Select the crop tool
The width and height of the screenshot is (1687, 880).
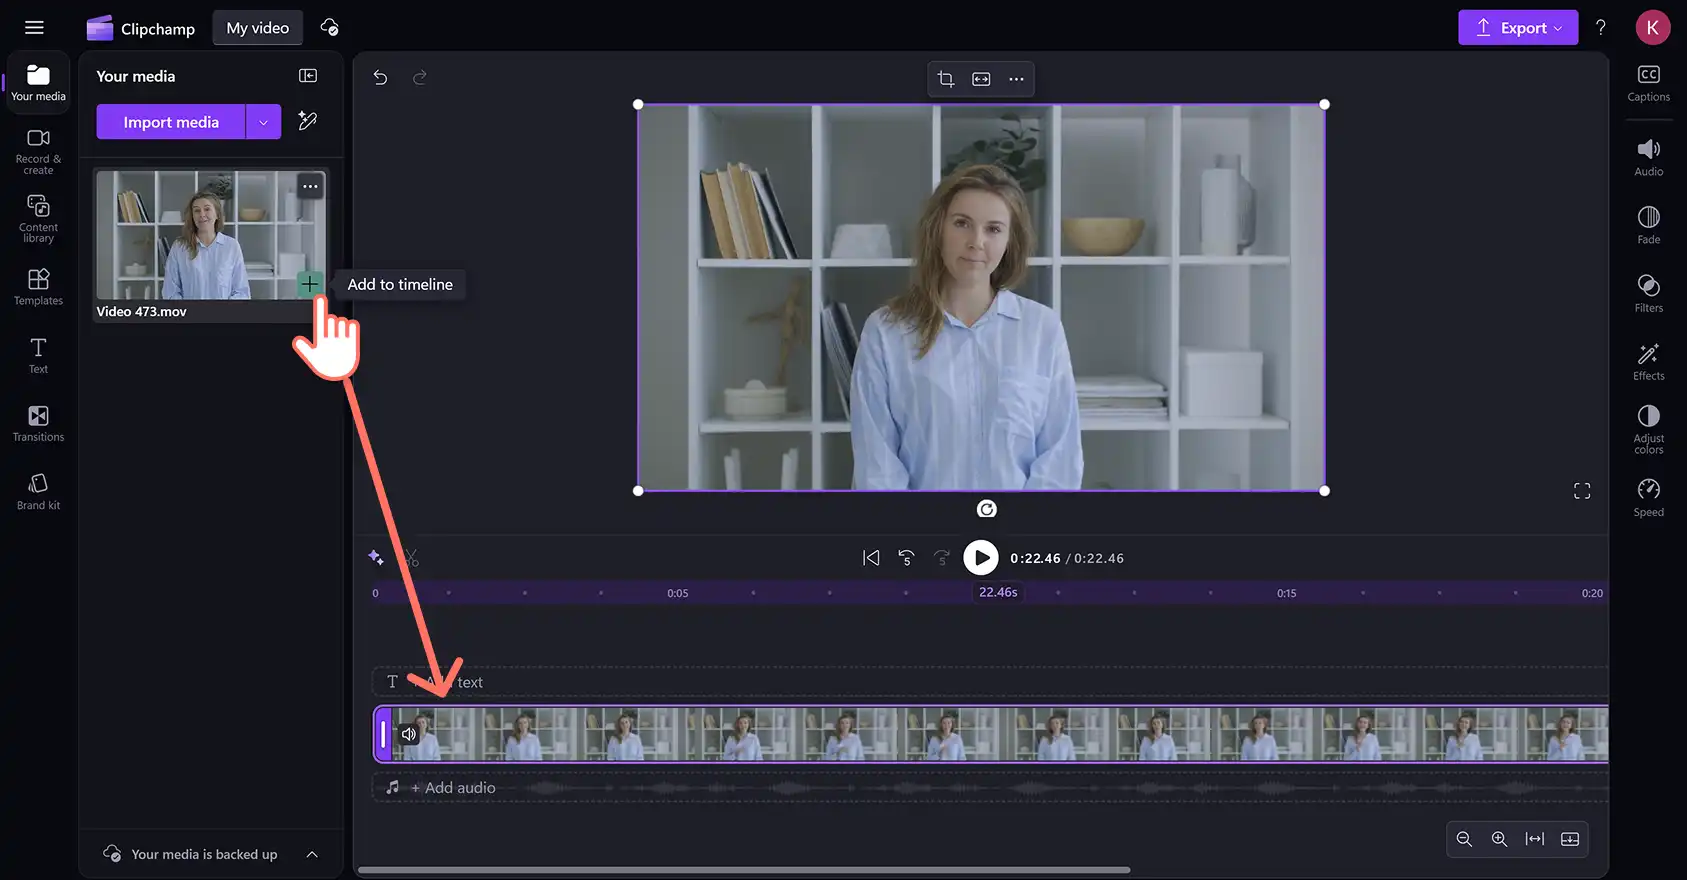click(945, 79)
